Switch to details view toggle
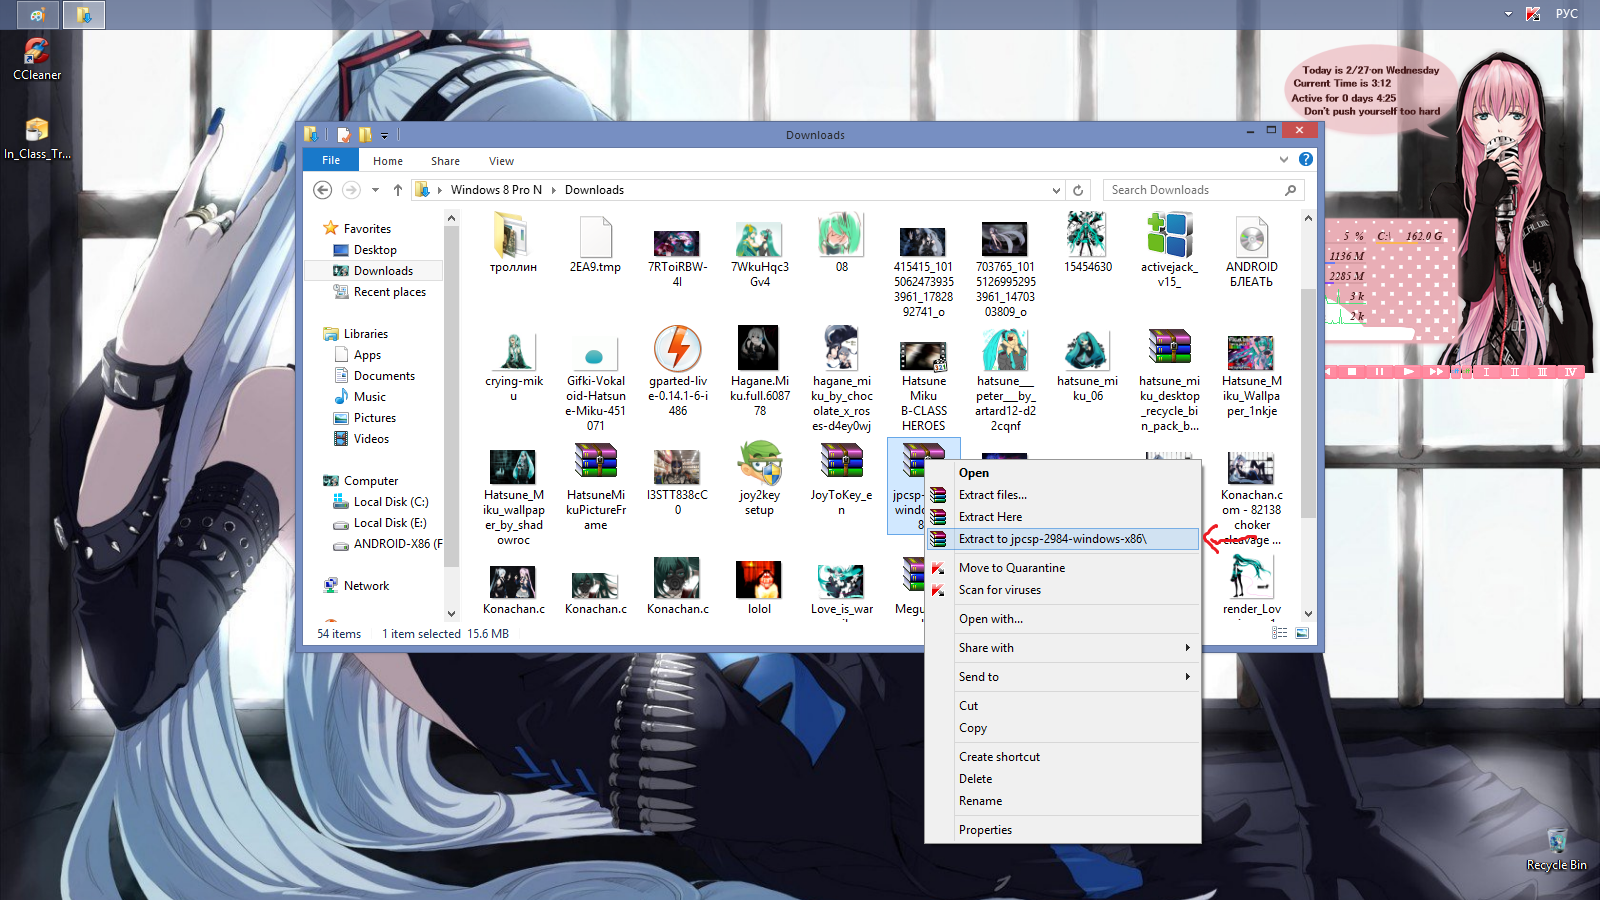Screen dimensions: 1600x900 click(x=1280, y=633)
